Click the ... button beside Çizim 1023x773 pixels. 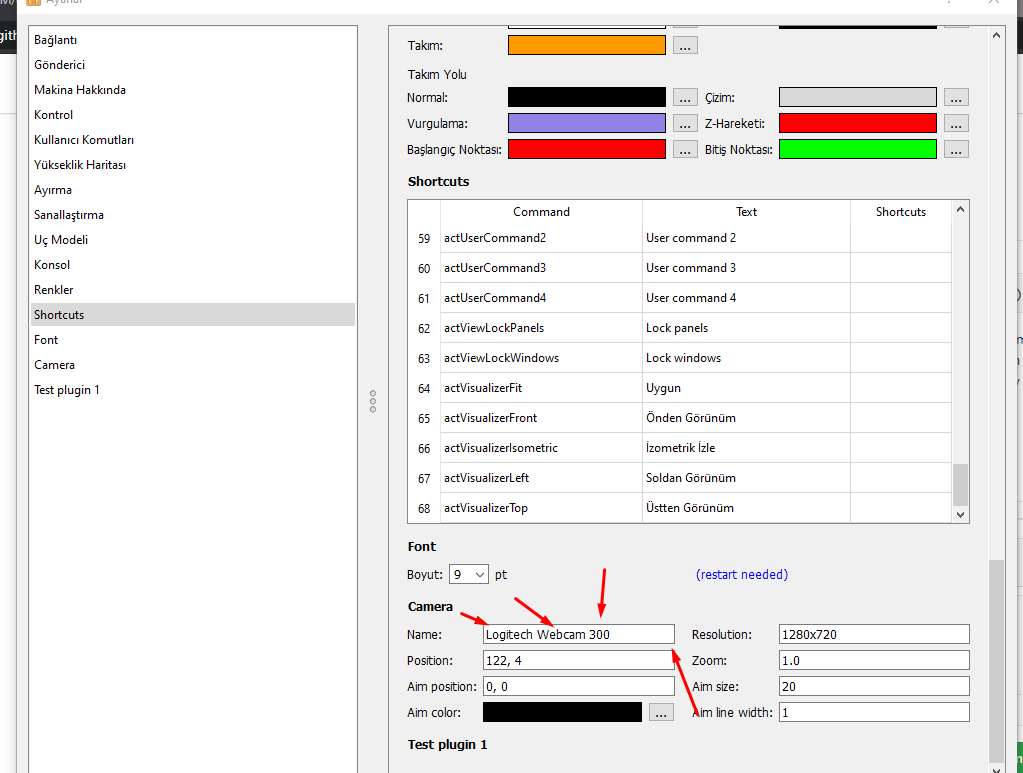pos(956,97)
